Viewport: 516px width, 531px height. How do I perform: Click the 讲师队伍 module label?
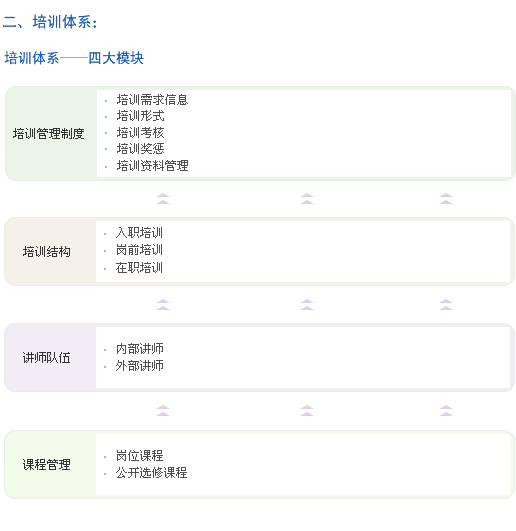point(46,358)
